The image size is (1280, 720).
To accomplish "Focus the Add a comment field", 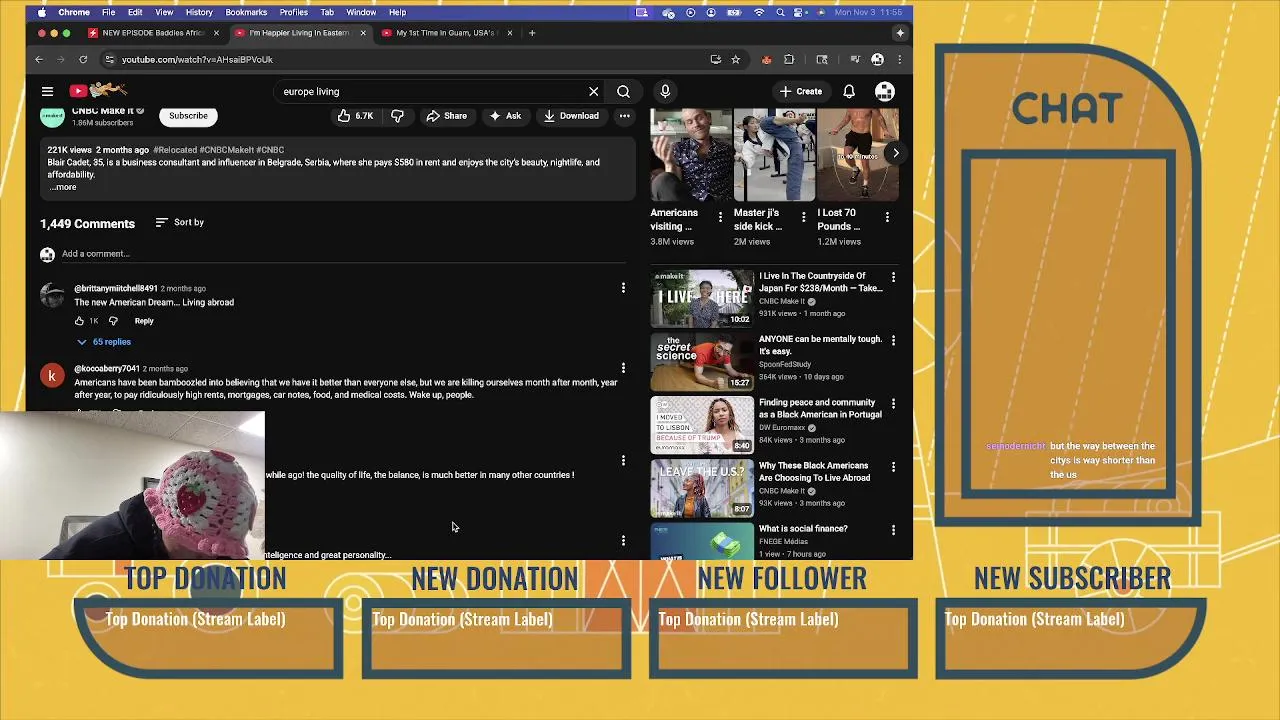I will (x=342, y=254).
